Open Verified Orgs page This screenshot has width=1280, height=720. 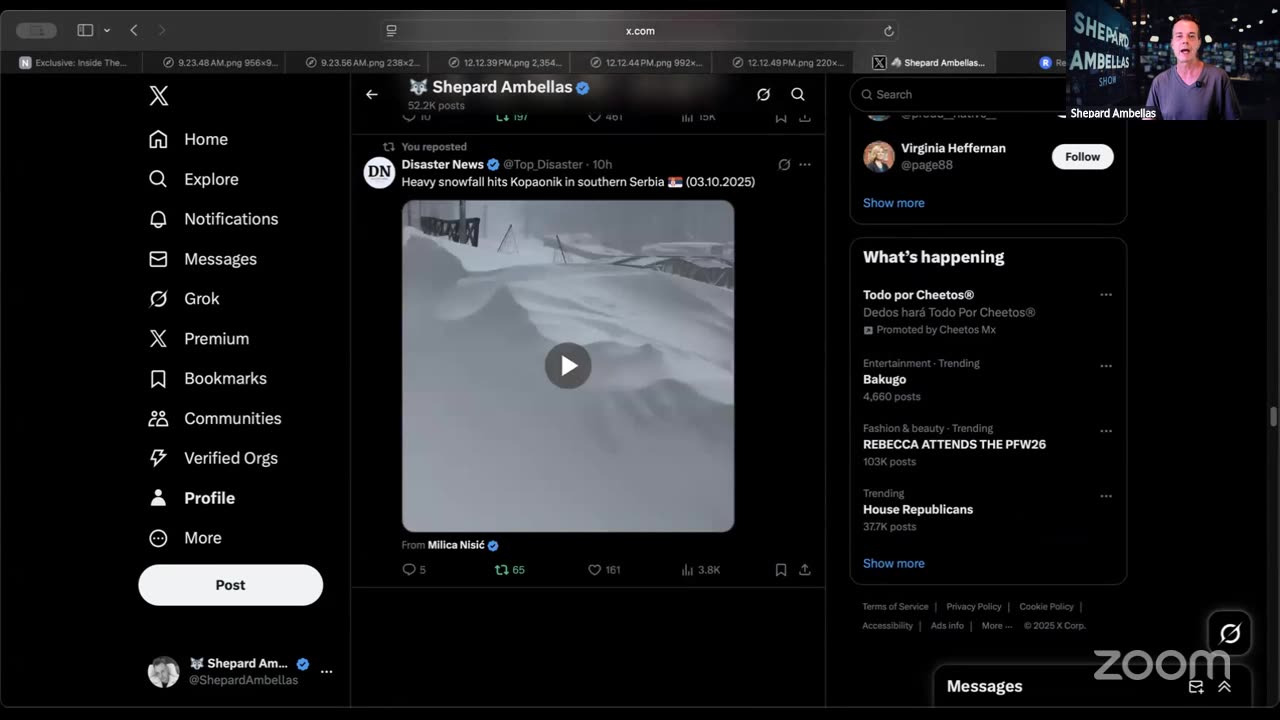(x=213, y=458)
